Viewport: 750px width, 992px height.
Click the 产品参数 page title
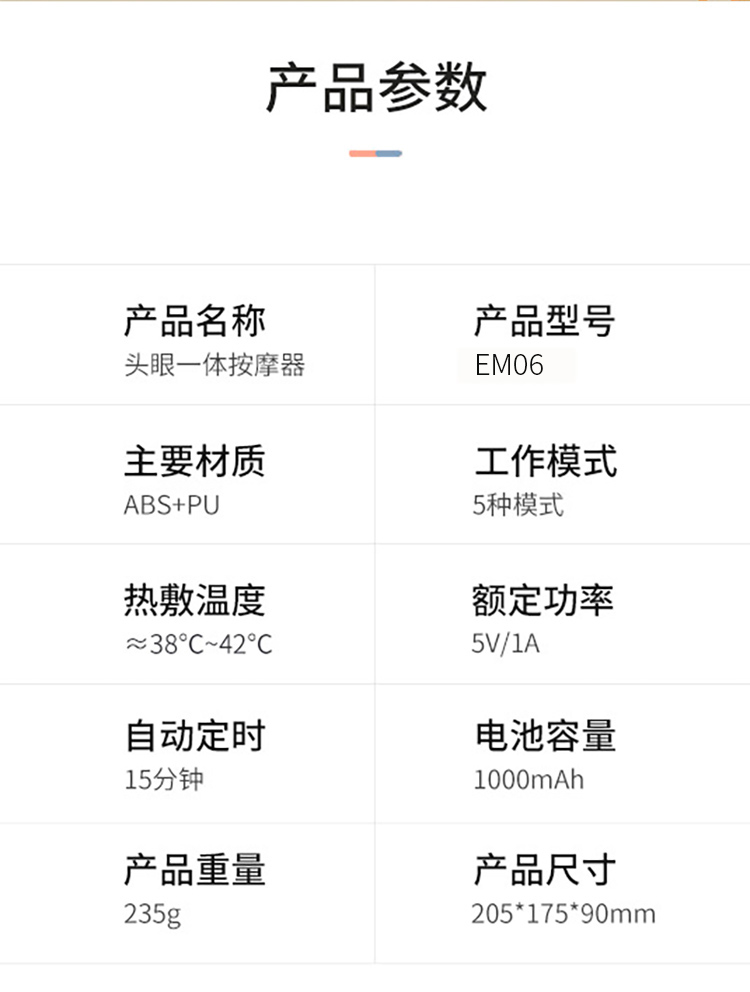[x=375, y=87]
